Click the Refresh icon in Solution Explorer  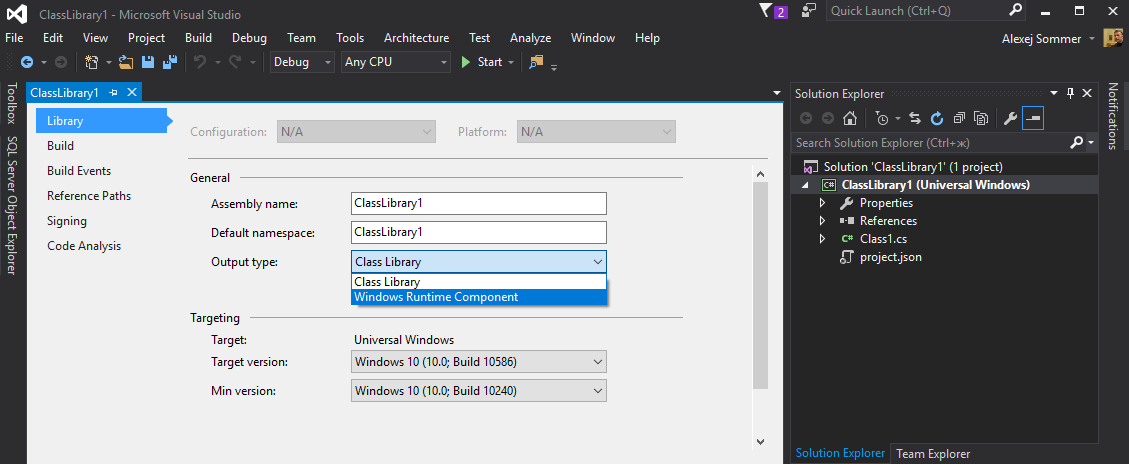(937, 118)
